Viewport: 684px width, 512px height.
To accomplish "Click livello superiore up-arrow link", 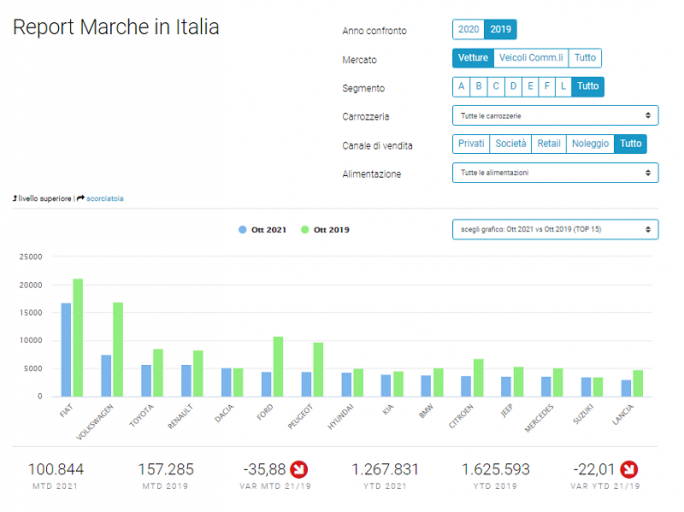I will (x=42, y=199).
